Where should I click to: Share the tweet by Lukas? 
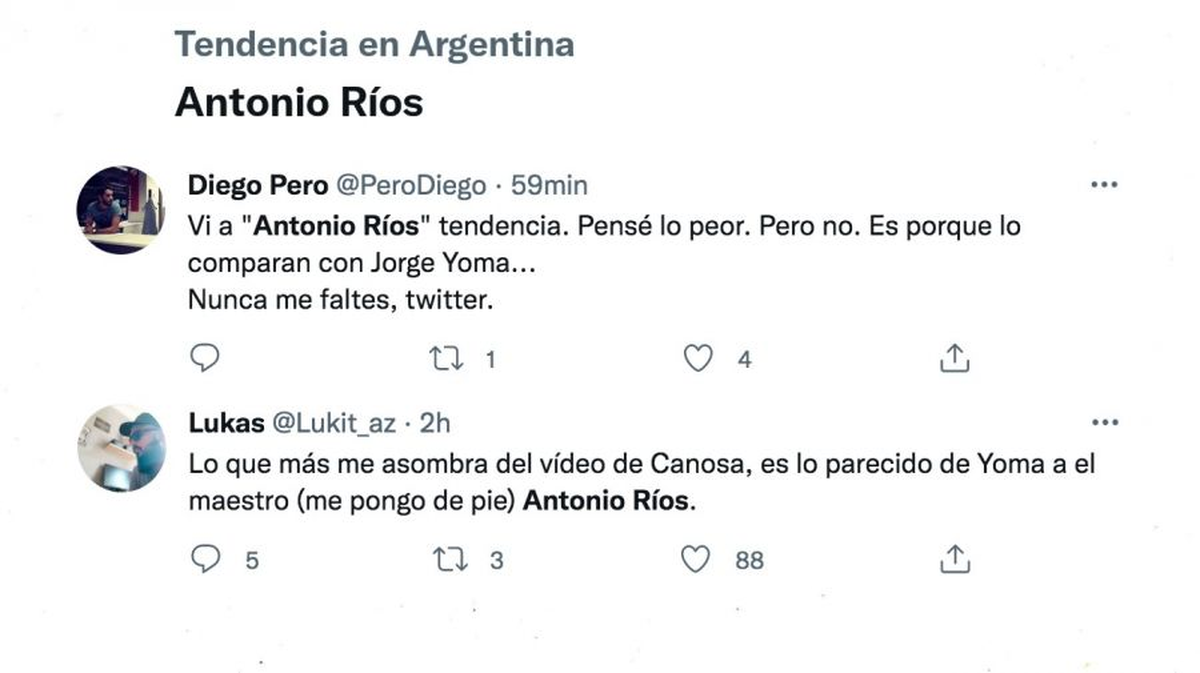click(x=955, y=559)
